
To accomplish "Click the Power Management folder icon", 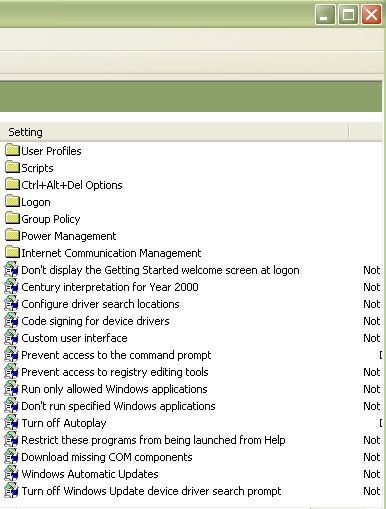I will tap(12, 235).
